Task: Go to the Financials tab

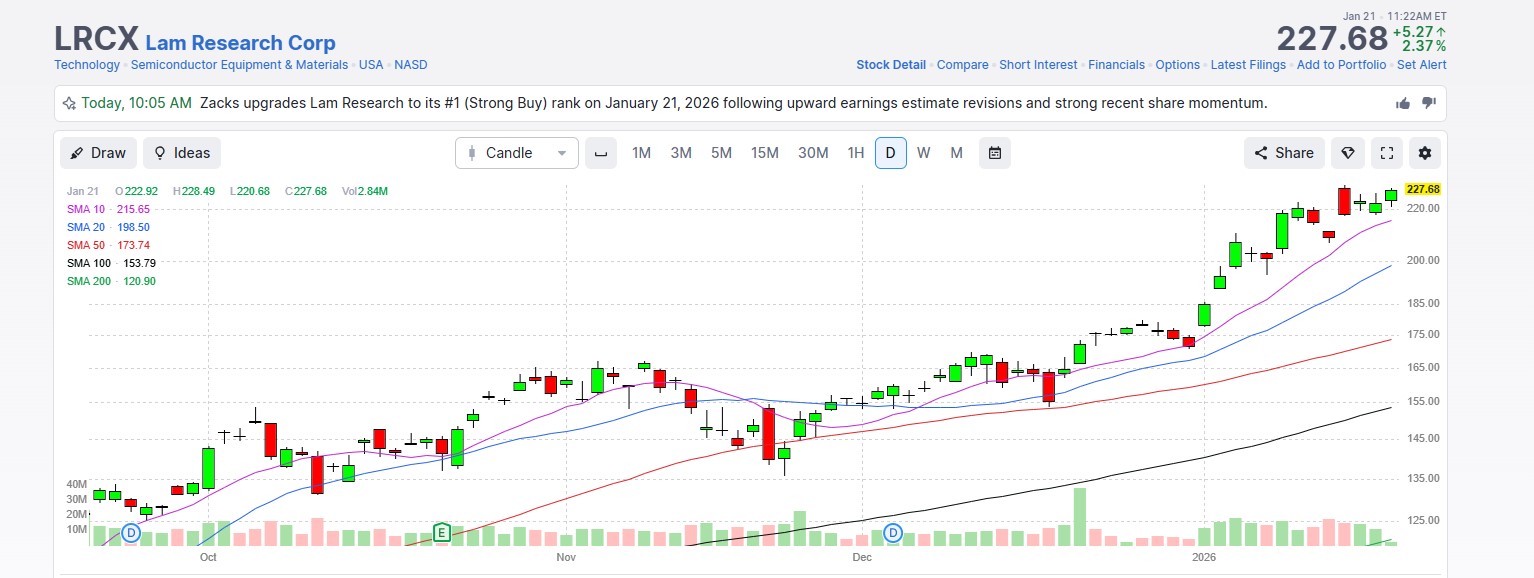Action: [x=1116, y=65]
